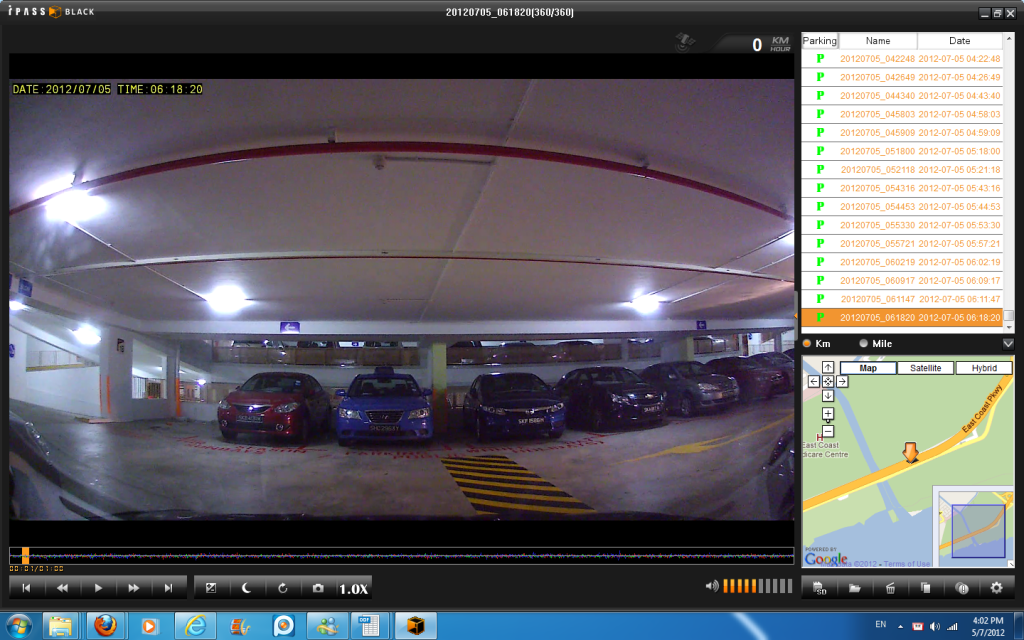
Task: Open the settings gear in viewer
Action: tap(996, 588)
